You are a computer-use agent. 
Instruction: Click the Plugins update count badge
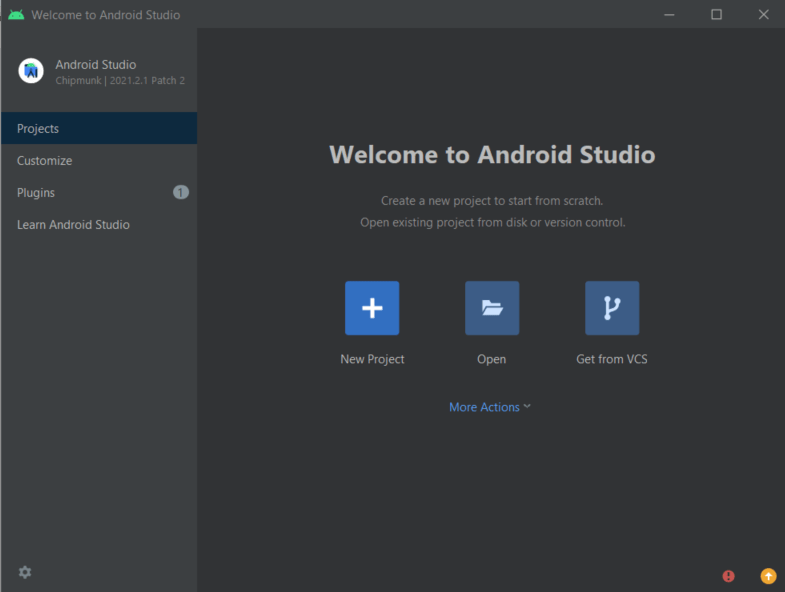click(181, 192)
